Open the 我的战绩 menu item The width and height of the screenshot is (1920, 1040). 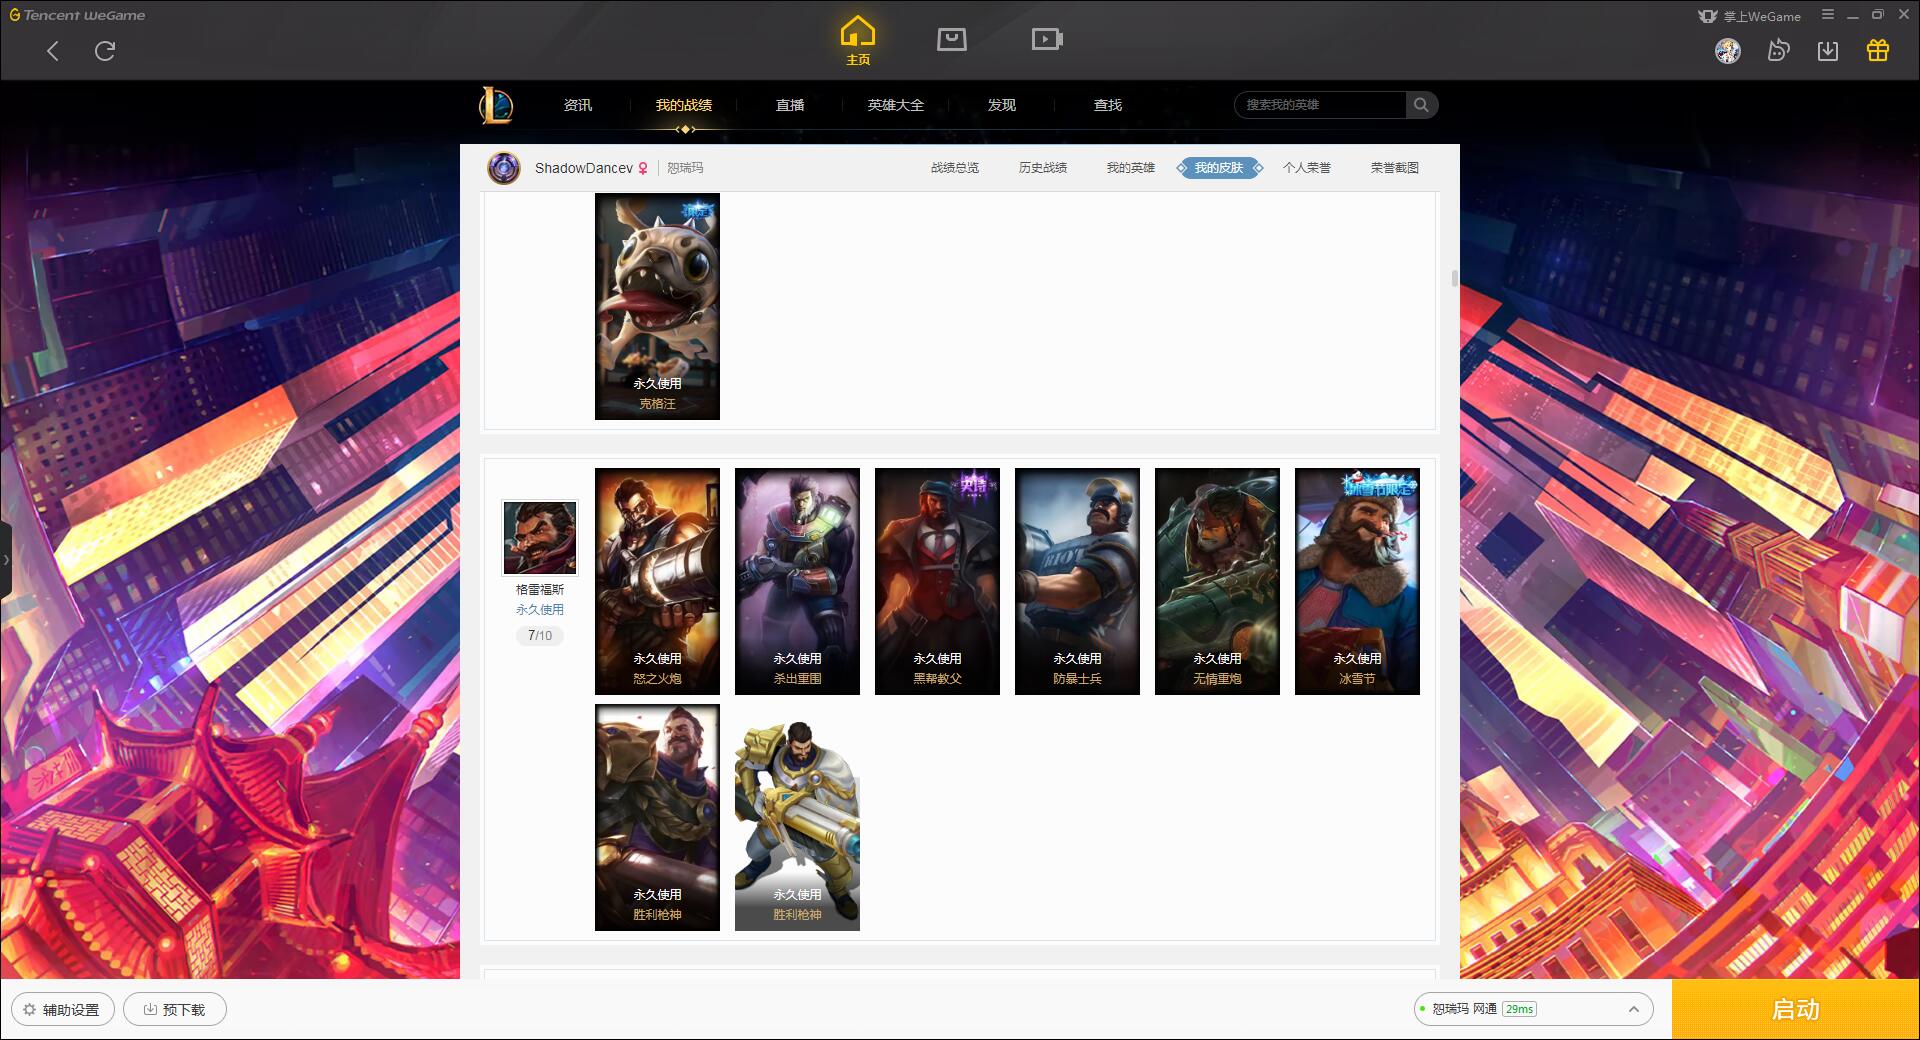pyautogui.click(x=684, y=105)
